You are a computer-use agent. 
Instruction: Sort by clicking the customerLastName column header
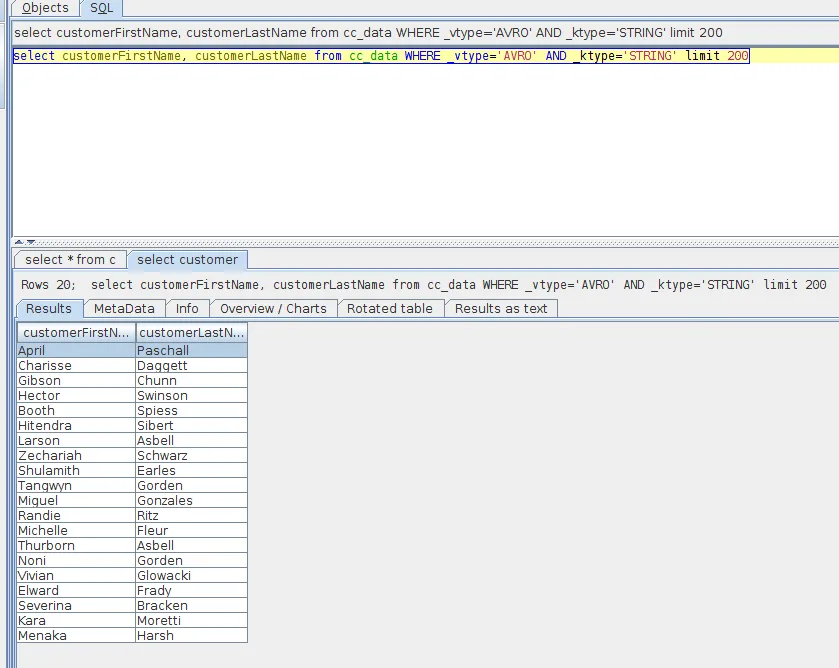point(190,332)
